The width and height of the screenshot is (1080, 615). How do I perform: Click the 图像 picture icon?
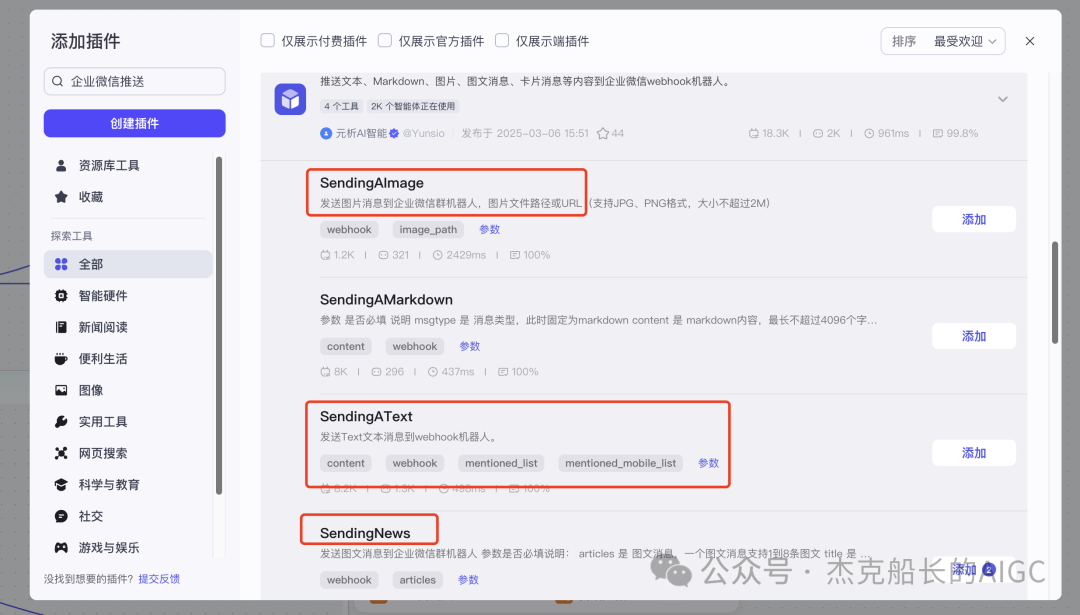click(61, 390)
